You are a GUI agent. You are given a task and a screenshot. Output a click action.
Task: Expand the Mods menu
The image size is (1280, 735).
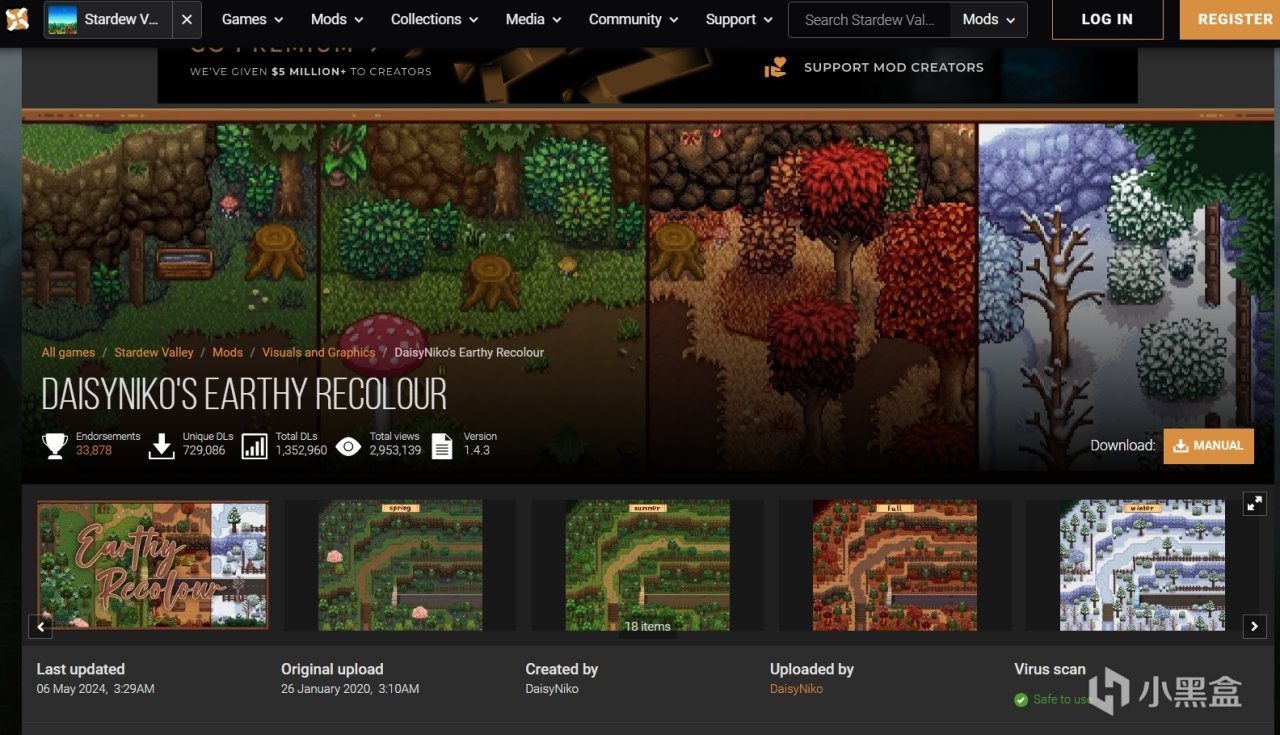point(337,19)
